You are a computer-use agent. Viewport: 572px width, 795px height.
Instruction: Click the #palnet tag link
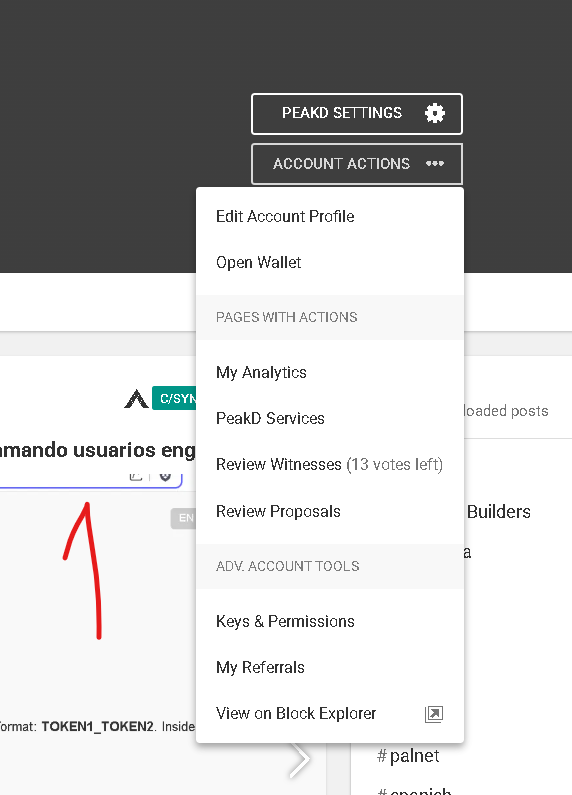click(408, 756)
